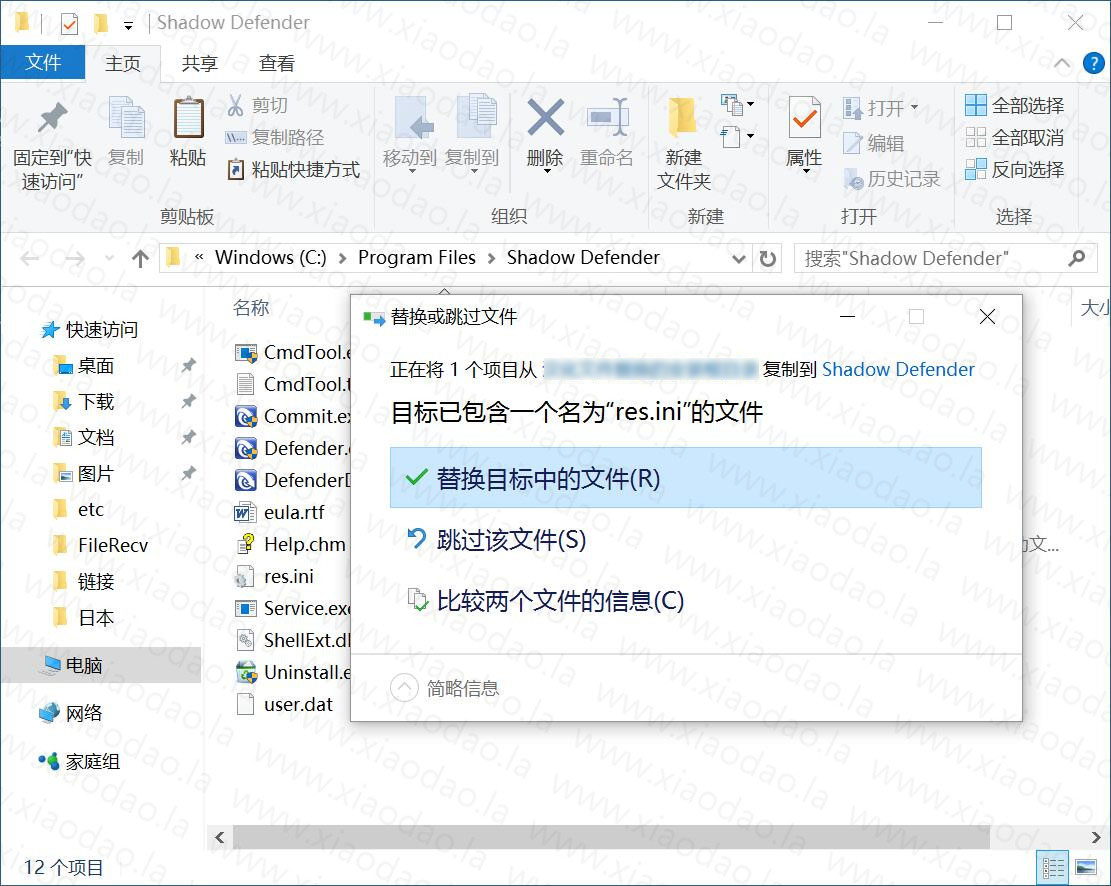This screenshot has height=886, width=1111.
Task: Click the Search Shadow Defender field
Action: (945, 259)
